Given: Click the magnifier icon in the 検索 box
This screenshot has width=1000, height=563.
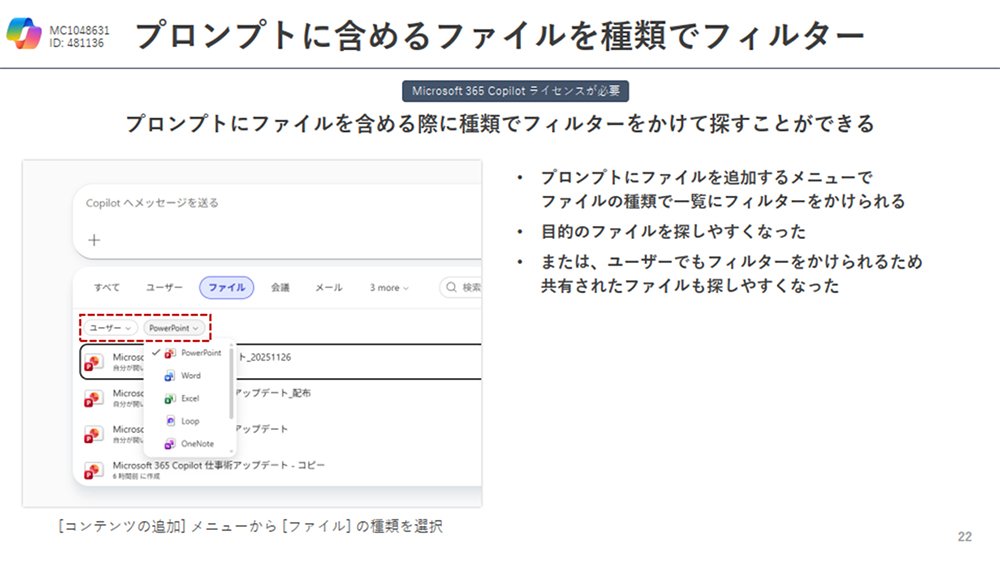Looking at the screenshot, I should pyautogui.click(x=452, y=288).
